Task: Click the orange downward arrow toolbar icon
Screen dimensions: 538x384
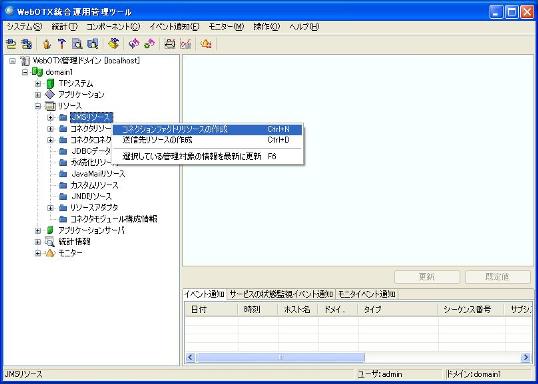Action: click(47, 44)
